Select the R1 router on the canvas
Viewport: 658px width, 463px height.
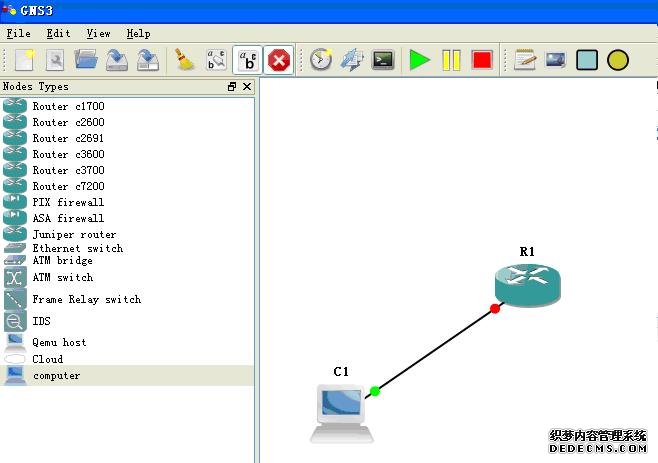pyautogui.click(x=528, y=285)
